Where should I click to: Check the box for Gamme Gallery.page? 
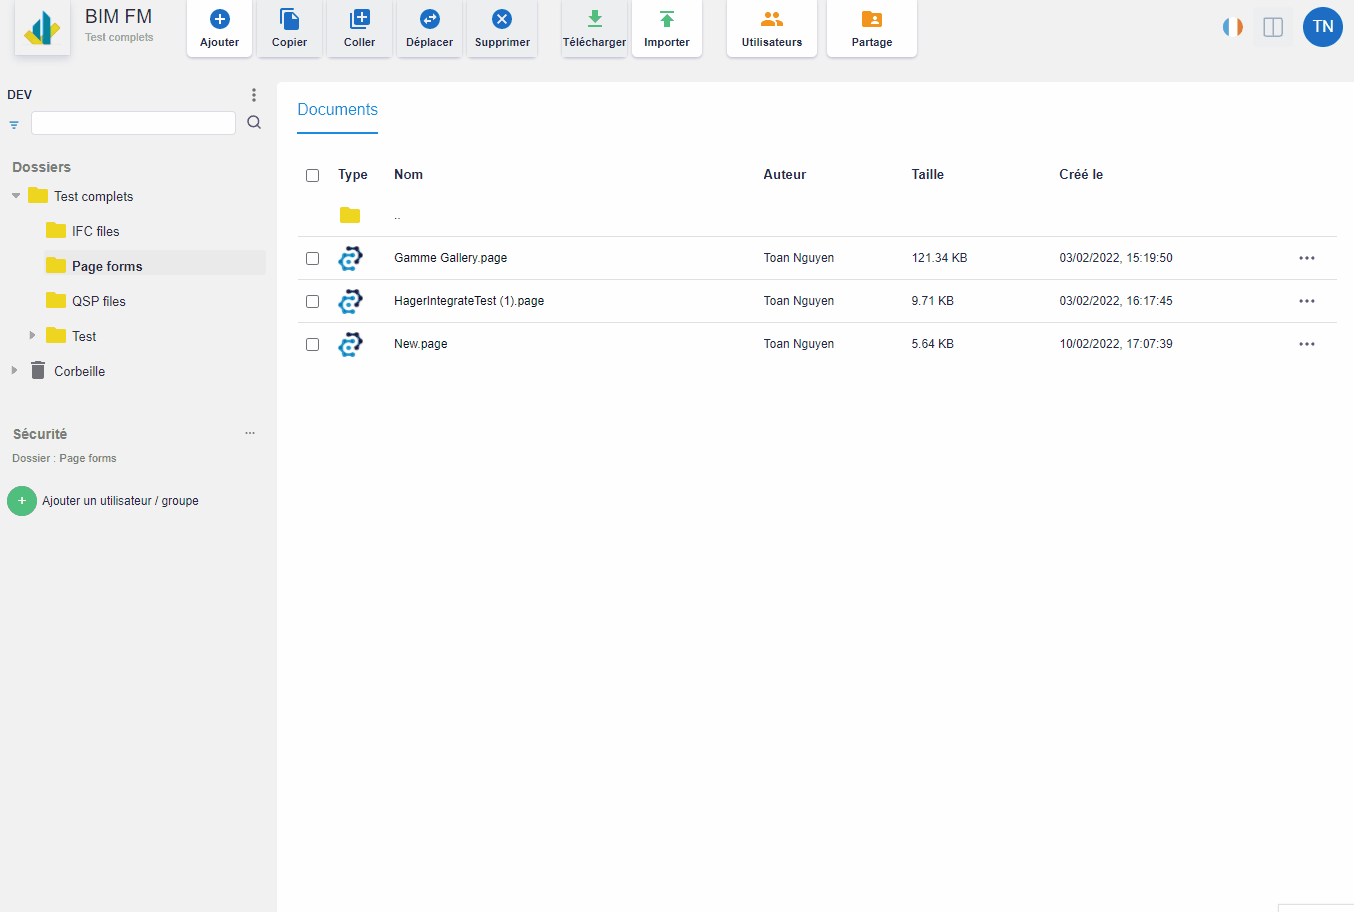(x=312, y=258)
